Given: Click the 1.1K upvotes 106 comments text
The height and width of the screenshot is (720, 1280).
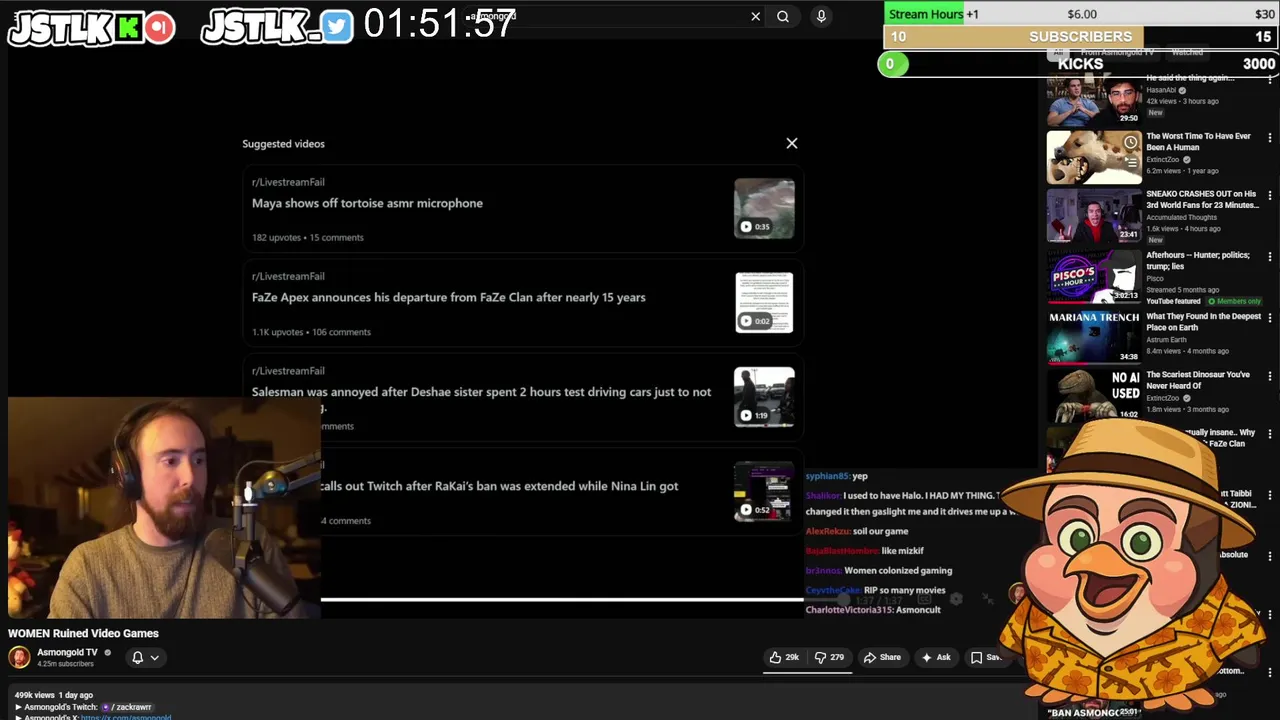Looking at the screenshot, I should click(311, 332).
